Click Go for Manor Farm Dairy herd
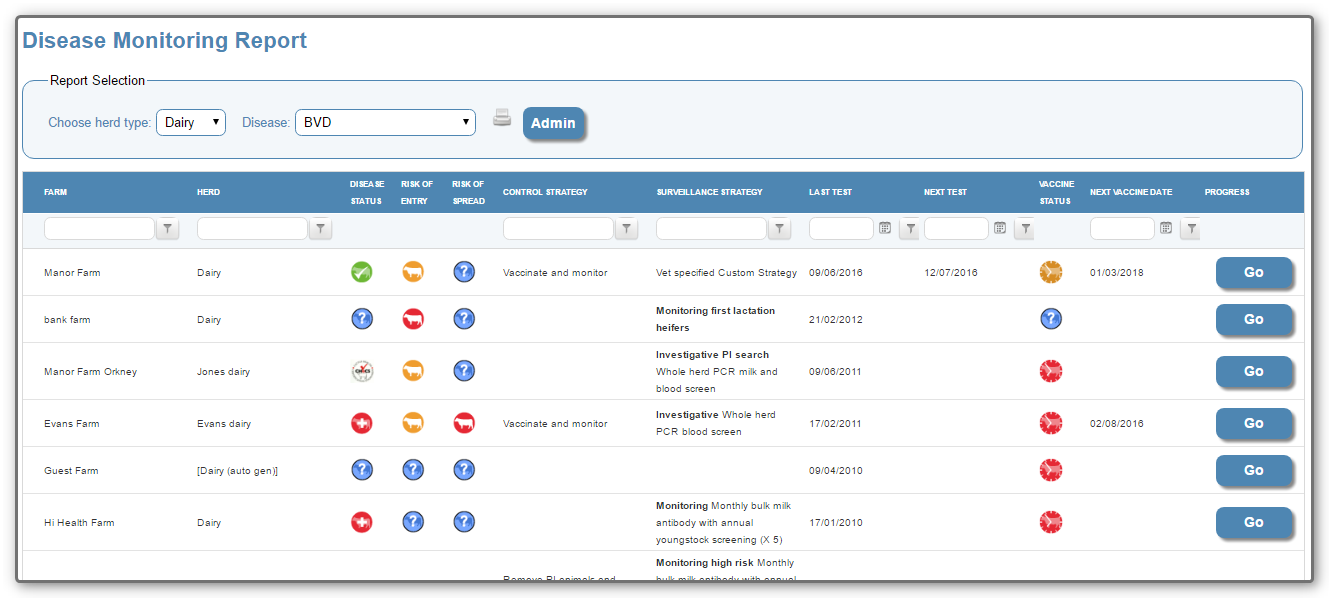Screen dimensions: 1329x598 1254,272
